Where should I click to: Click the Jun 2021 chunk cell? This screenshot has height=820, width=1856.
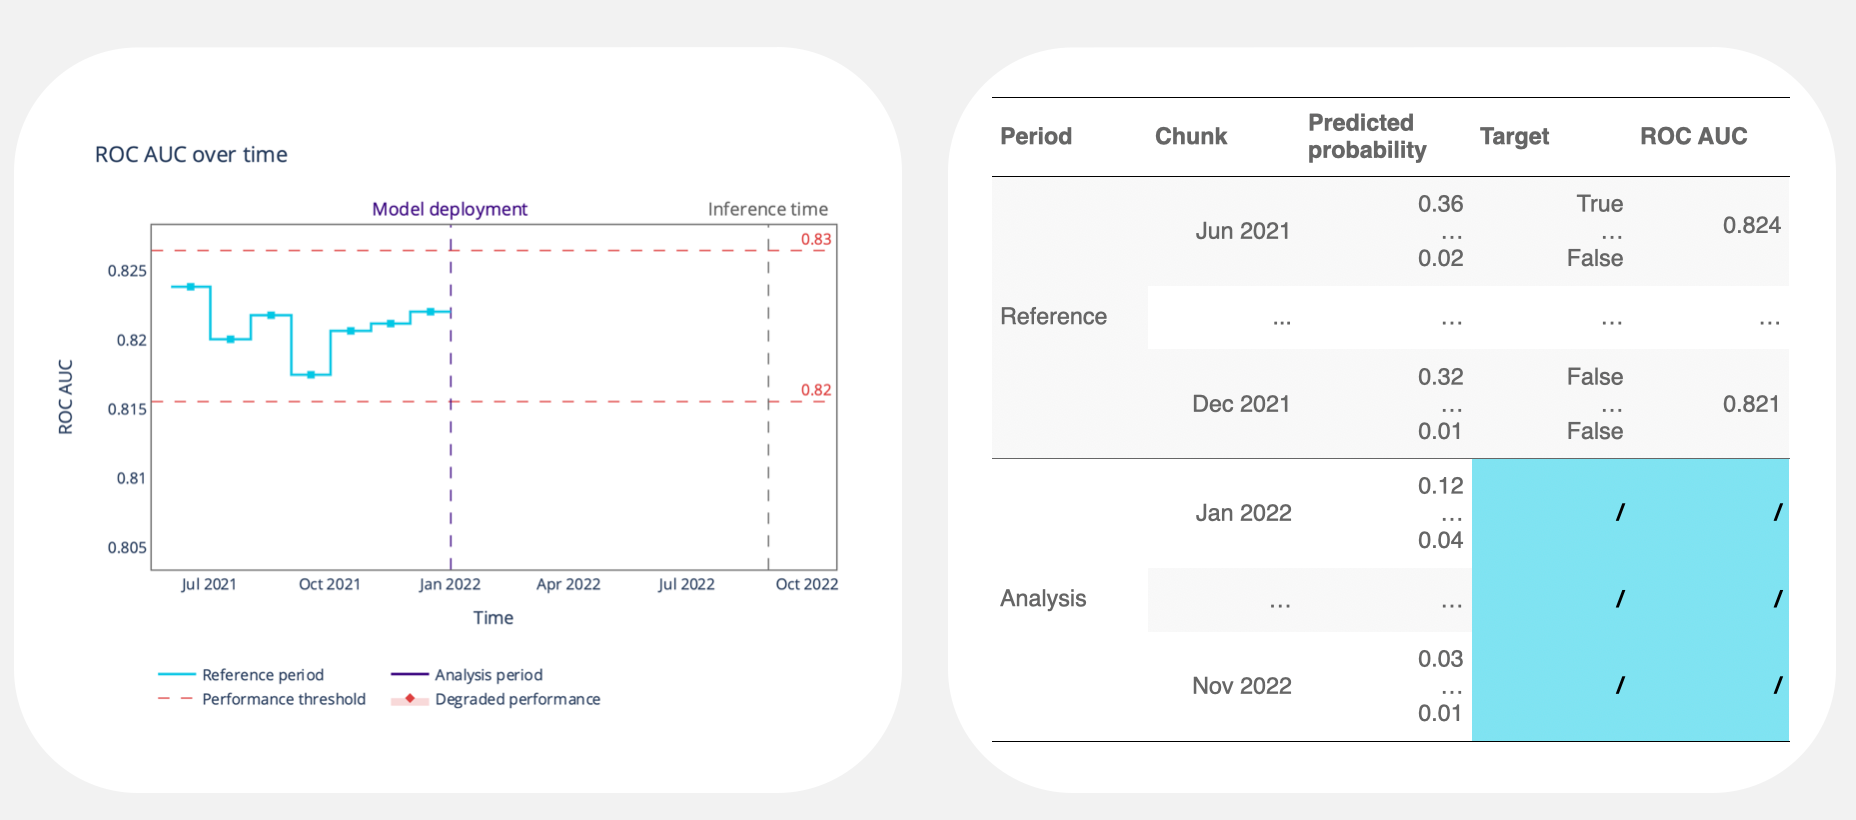click(x=1242, y=231)
